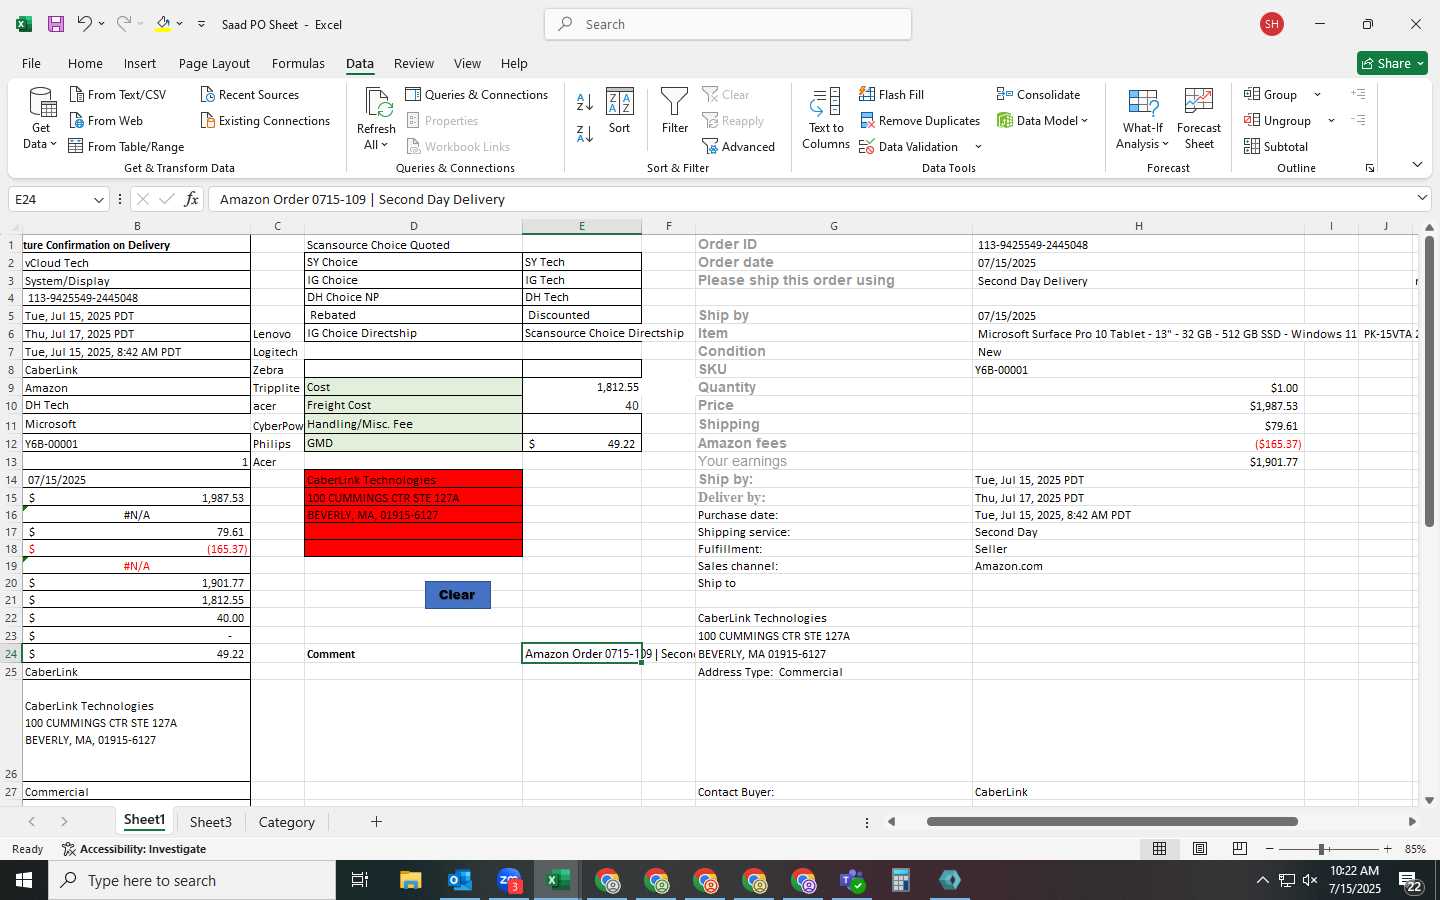The height and width of the screenshot is (900, 1440).
Task: Open notification center icon
Action: pyautogui.click(x=1410, y=881)
